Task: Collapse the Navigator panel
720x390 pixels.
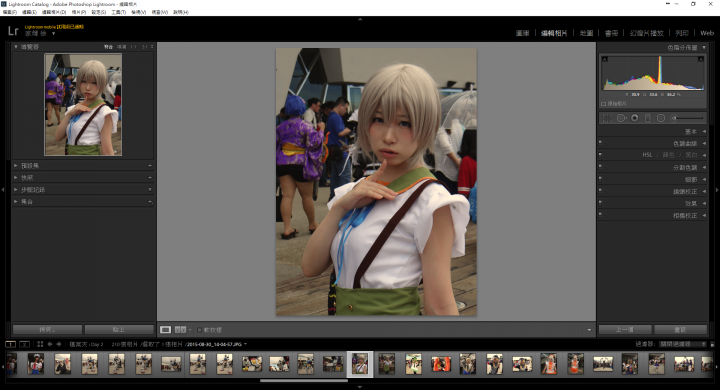Action: [x=16, y=46]
